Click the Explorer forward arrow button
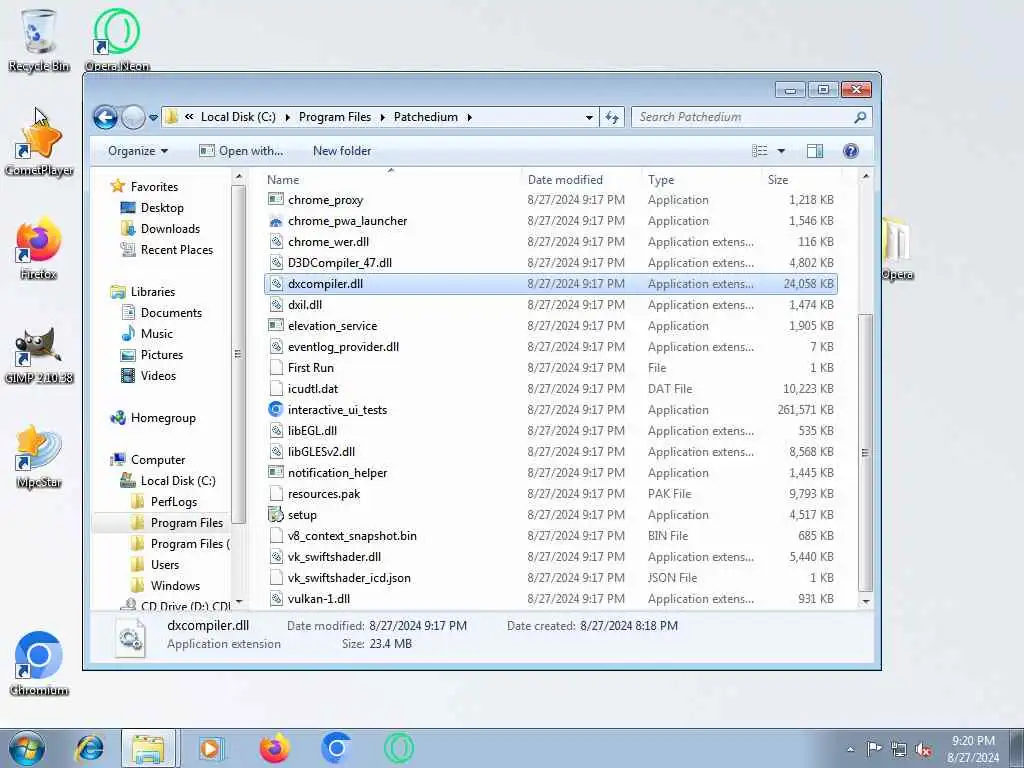Viewport: 1024px width, 768px height. click(x=133, y=118)
